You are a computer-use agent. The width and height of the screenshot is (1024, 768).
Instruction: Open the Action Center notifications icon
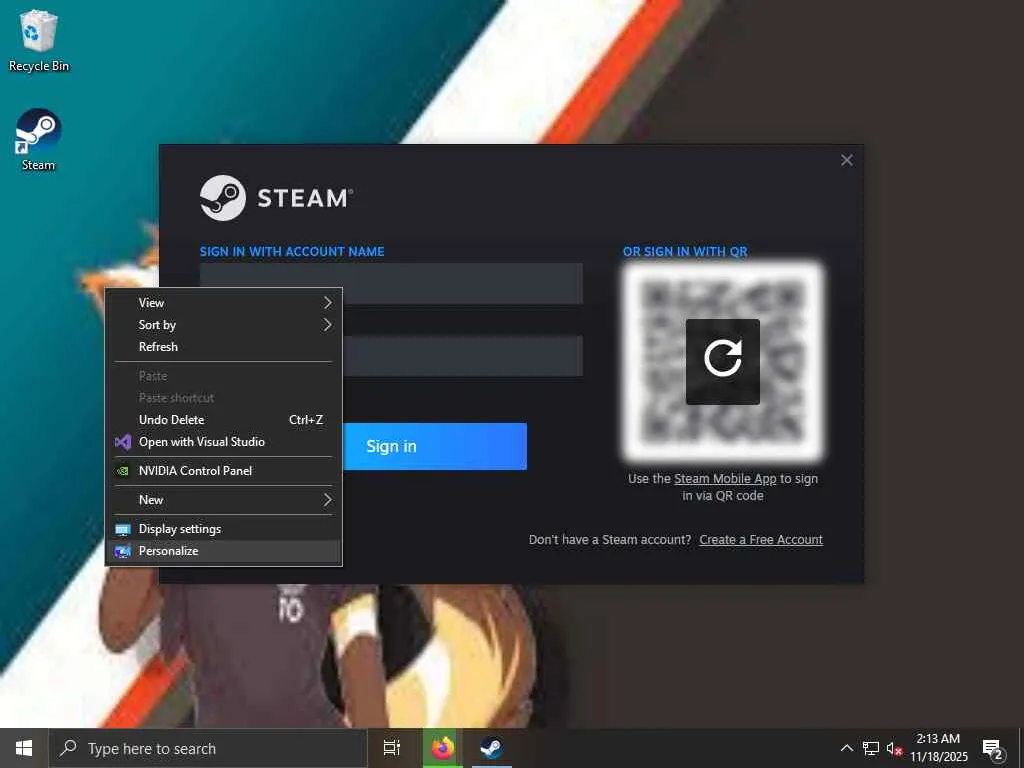point(993,749)
